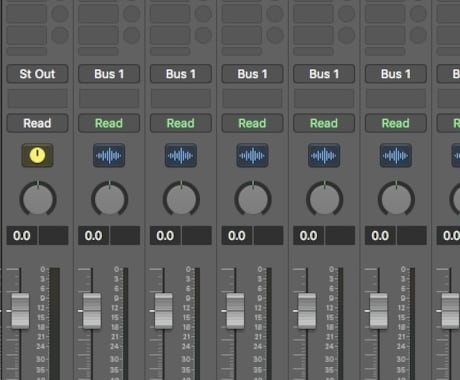Click lower empty send slot on first Bus 1 strip

[98, 35]
